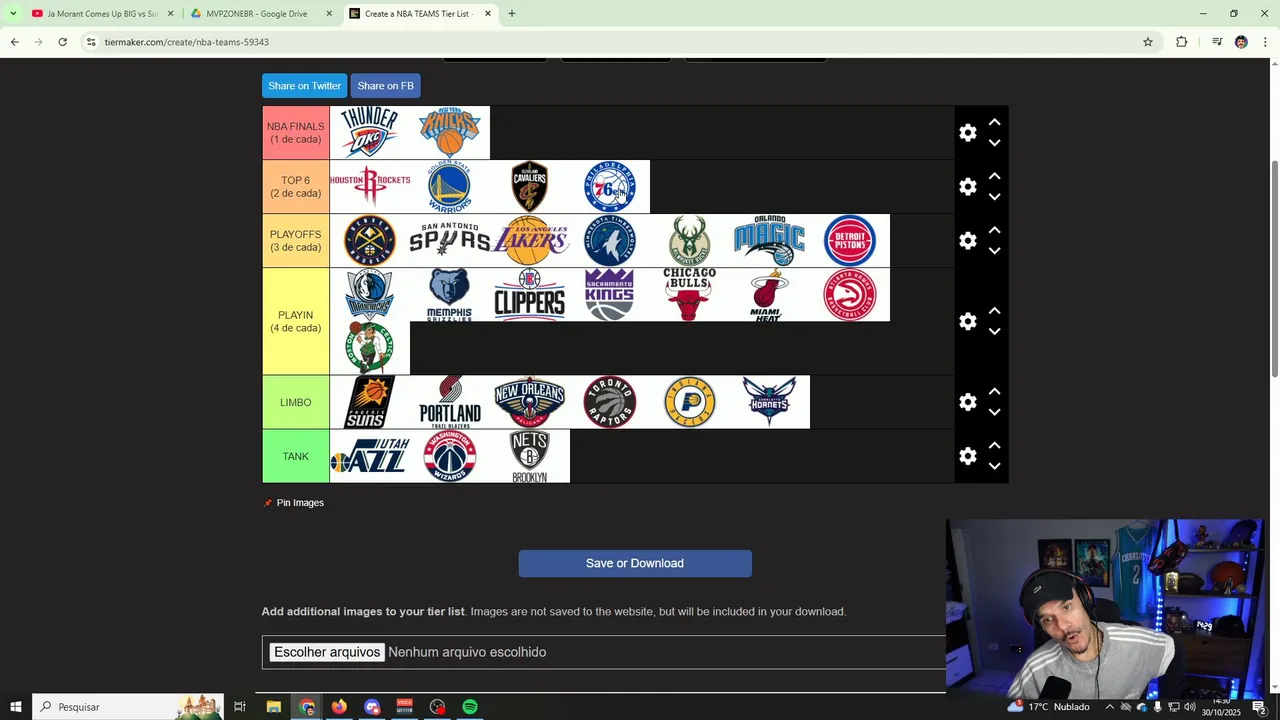Click Share on Twitter button
Image resolution: width=1280 pixels, height=720 pixels.
point(304,86)
